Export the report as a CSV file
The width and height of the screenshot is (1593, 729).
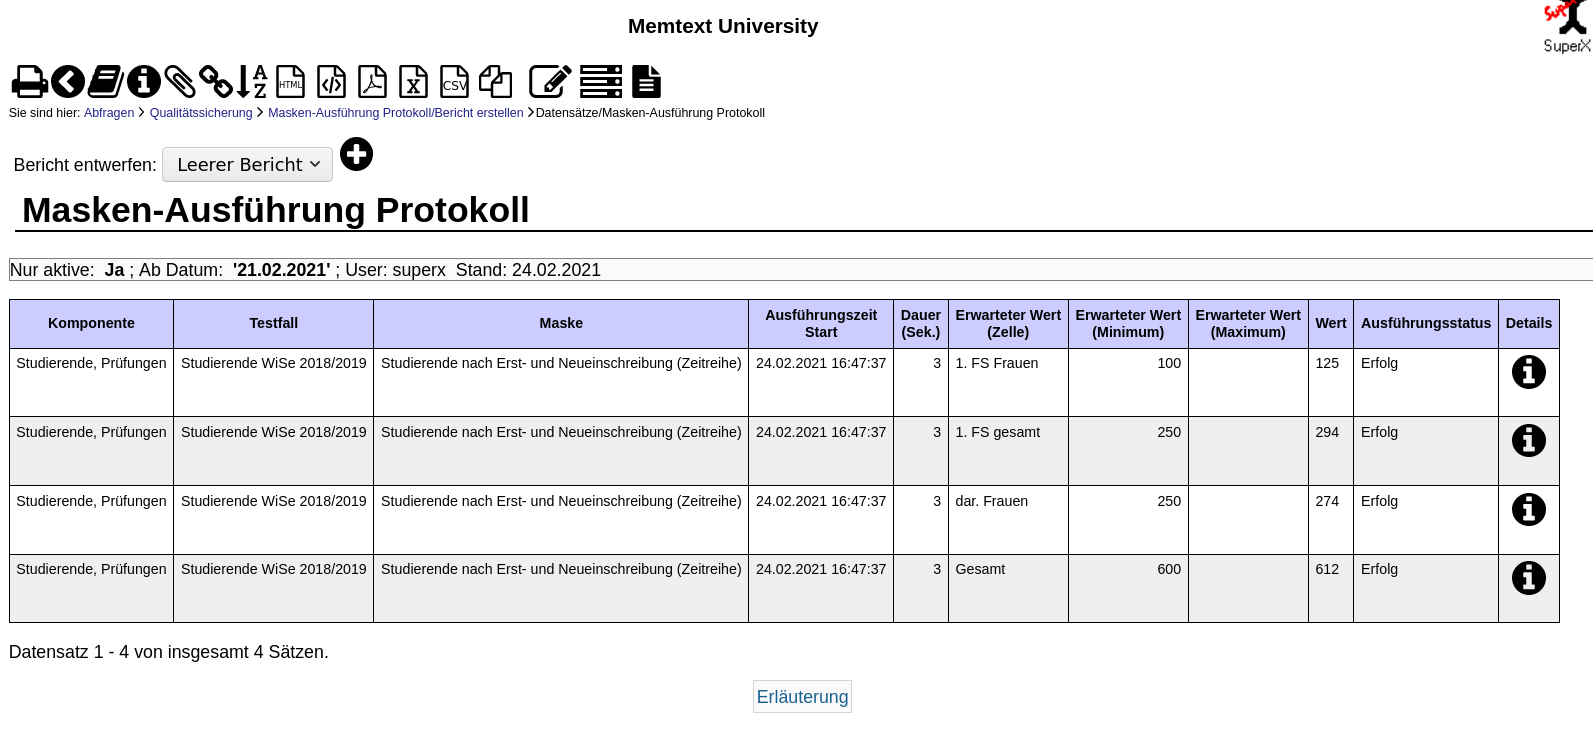point(454,82)
